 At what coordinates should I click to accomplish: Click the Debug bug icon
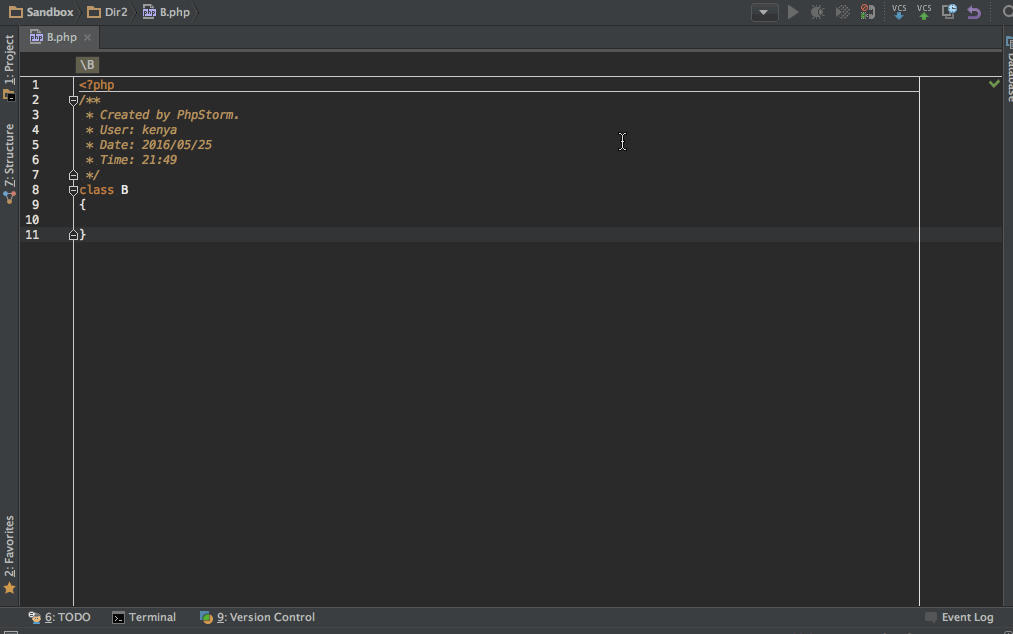(x=817, y=12)
